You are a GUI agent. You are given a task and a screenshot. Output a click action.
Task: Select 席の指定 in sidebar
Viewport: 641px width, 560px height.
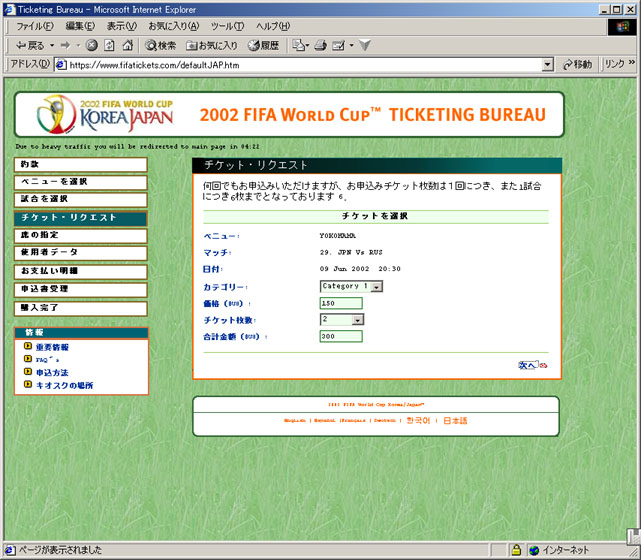coord(81,235)
